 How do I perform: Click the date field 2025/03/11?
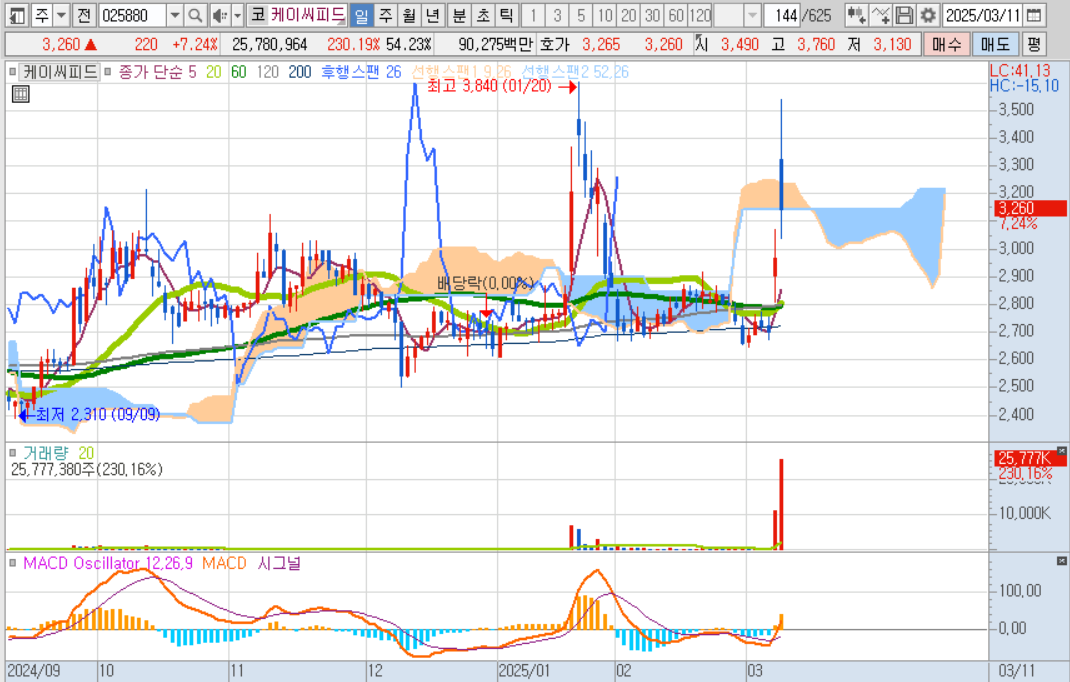(983, 14)
